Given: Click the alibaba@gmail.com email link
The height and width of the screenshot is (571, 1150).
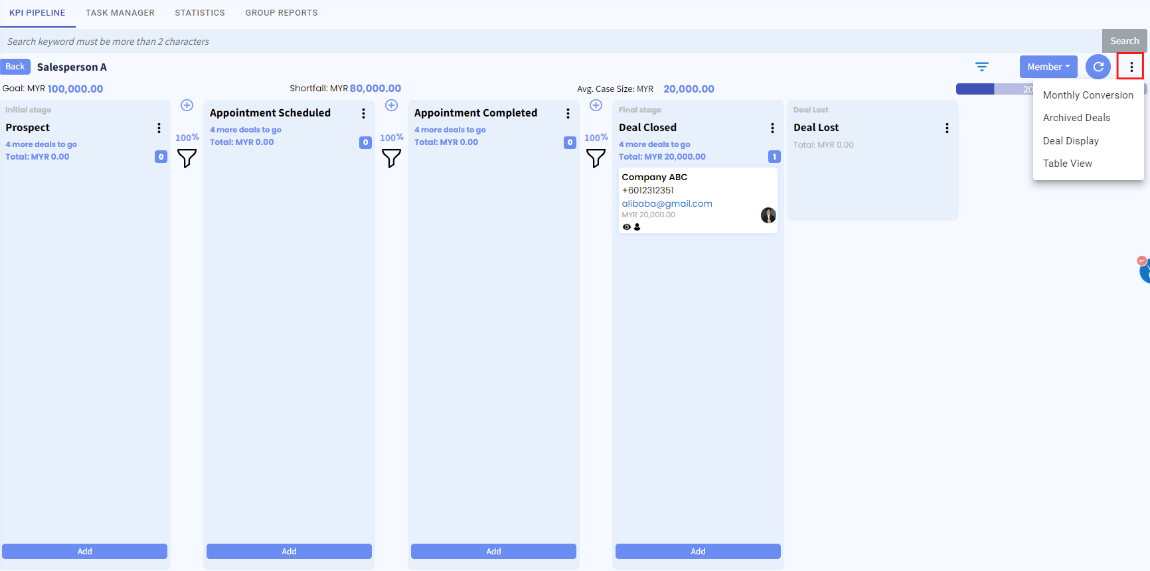Looking at the screenshot, I should click(x=667, y=204).
